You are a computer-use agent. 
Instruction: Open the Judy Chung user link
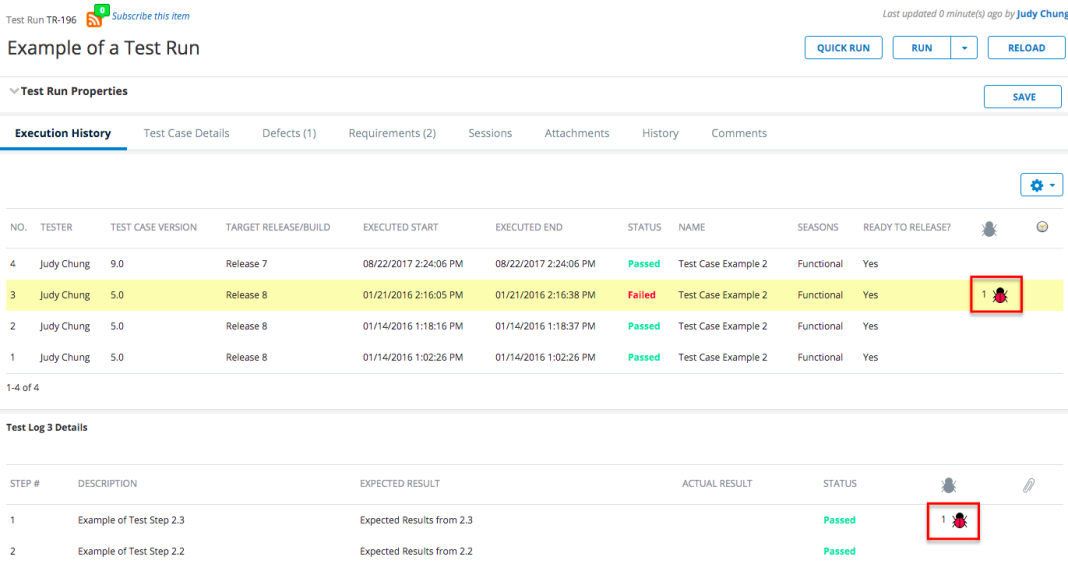coord(1041,14)
